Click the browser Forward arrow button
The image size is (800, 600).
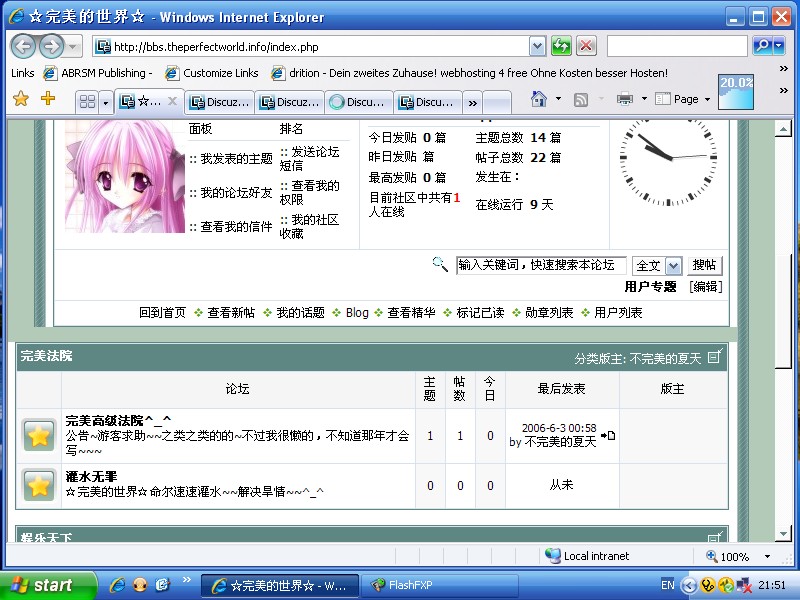[x=52, y=47]
